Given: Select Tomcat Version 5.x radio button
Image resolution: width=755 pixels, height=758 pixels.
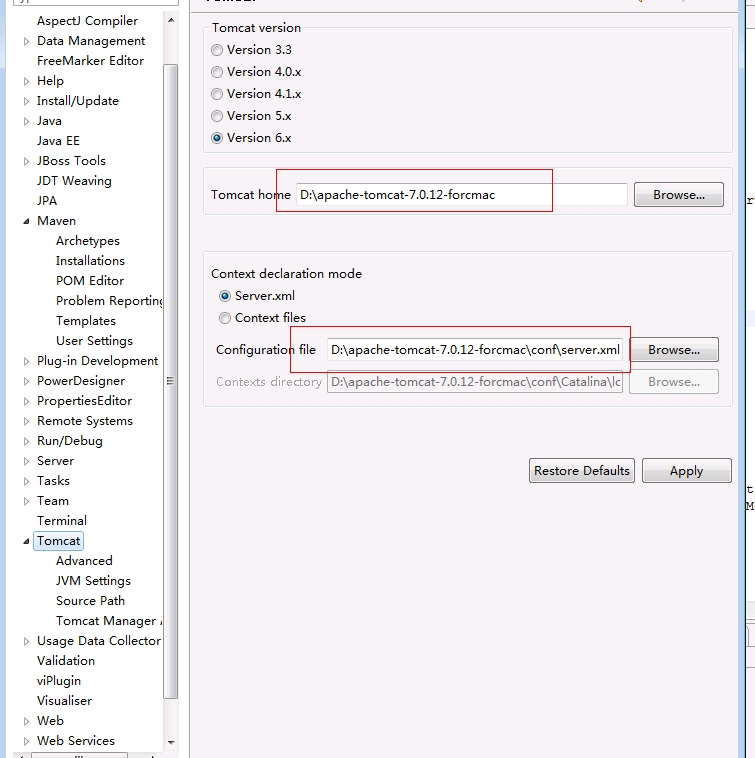Looking at the screenshot, I should tap(217, 116).
